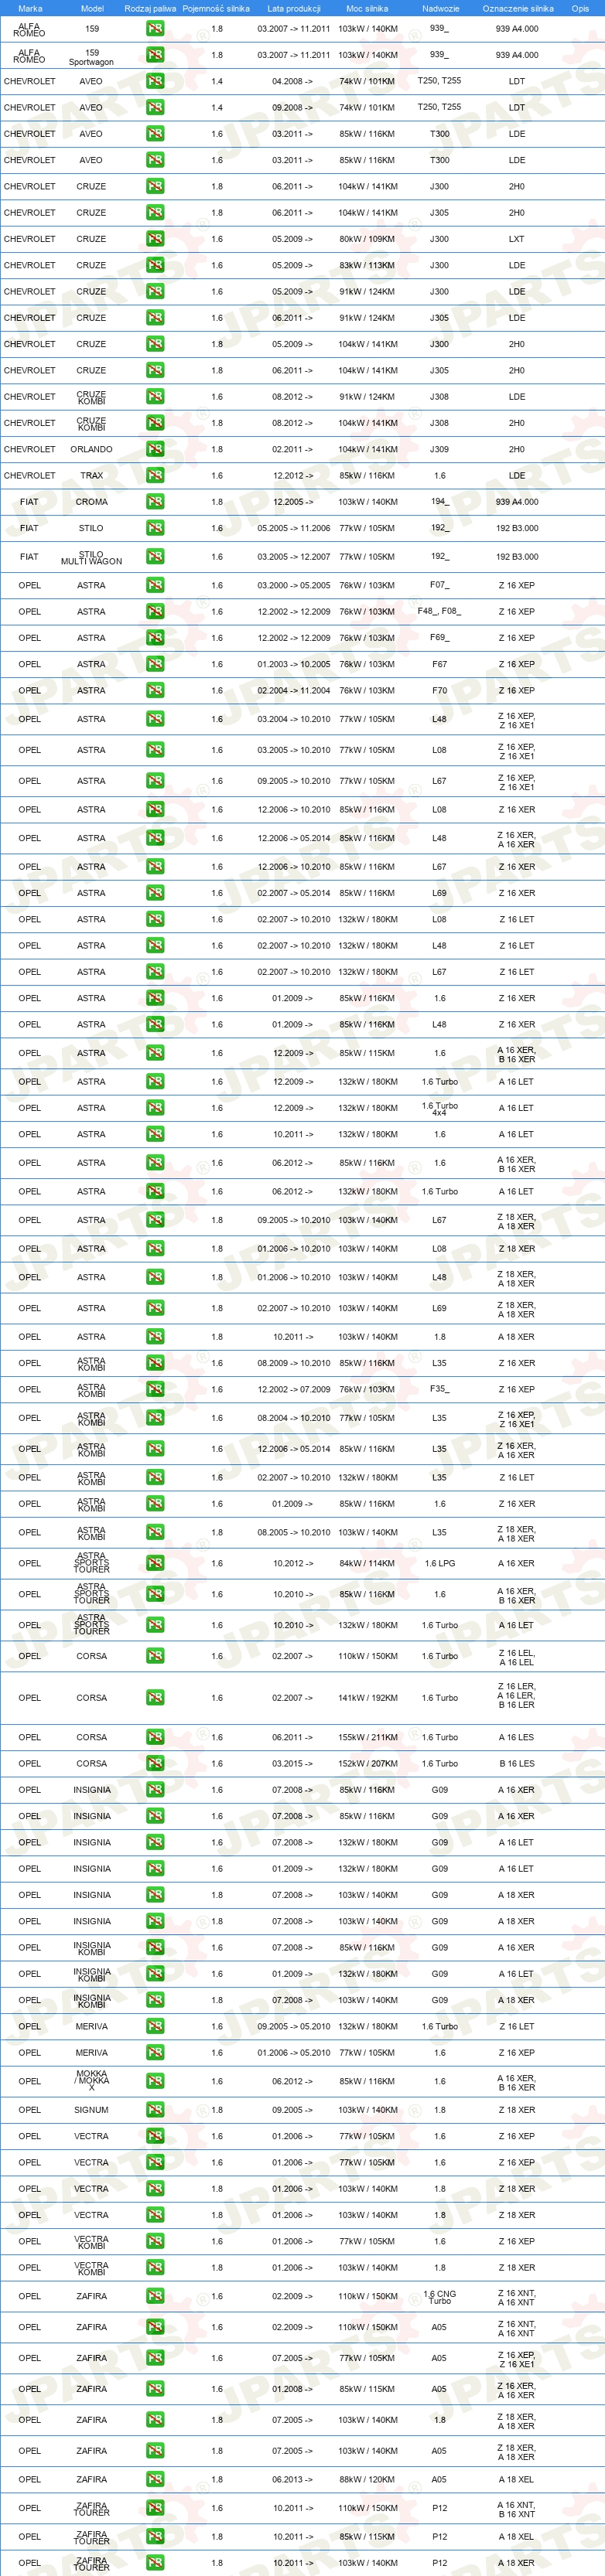Click fuel icon in Astra F07_ body row
This screenshot has width=605, height=2576.
pos(155,585)
